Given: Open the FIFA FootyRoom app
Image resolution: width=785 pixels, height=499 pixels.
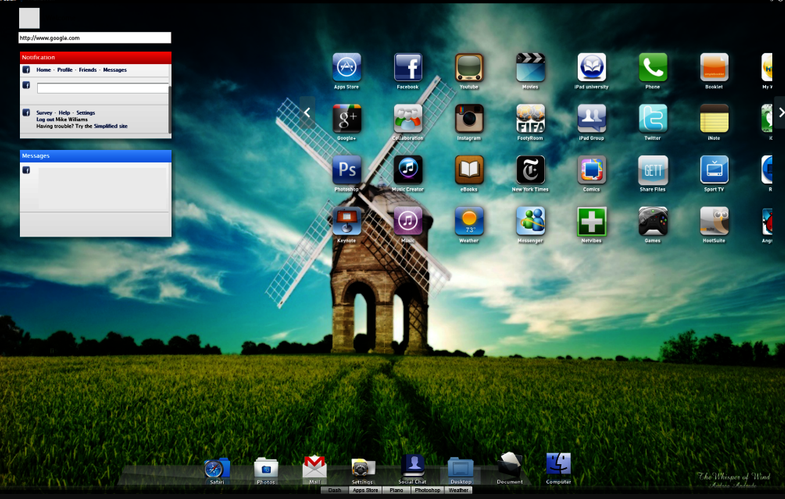Looking at the screenshot, I should pyautogui.click(x=530, y=119).
